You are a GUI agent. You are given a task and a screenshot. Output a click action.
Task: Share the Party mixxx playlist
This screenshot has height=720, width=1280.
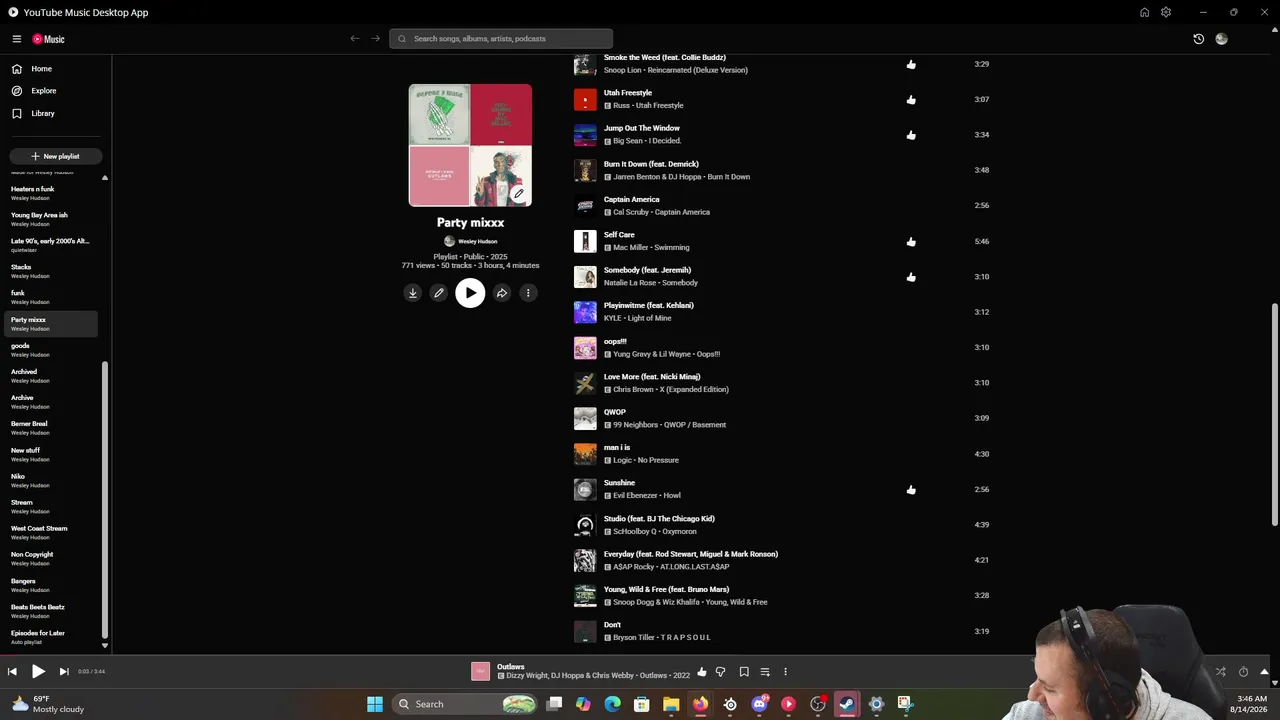(x=502, y=293)
